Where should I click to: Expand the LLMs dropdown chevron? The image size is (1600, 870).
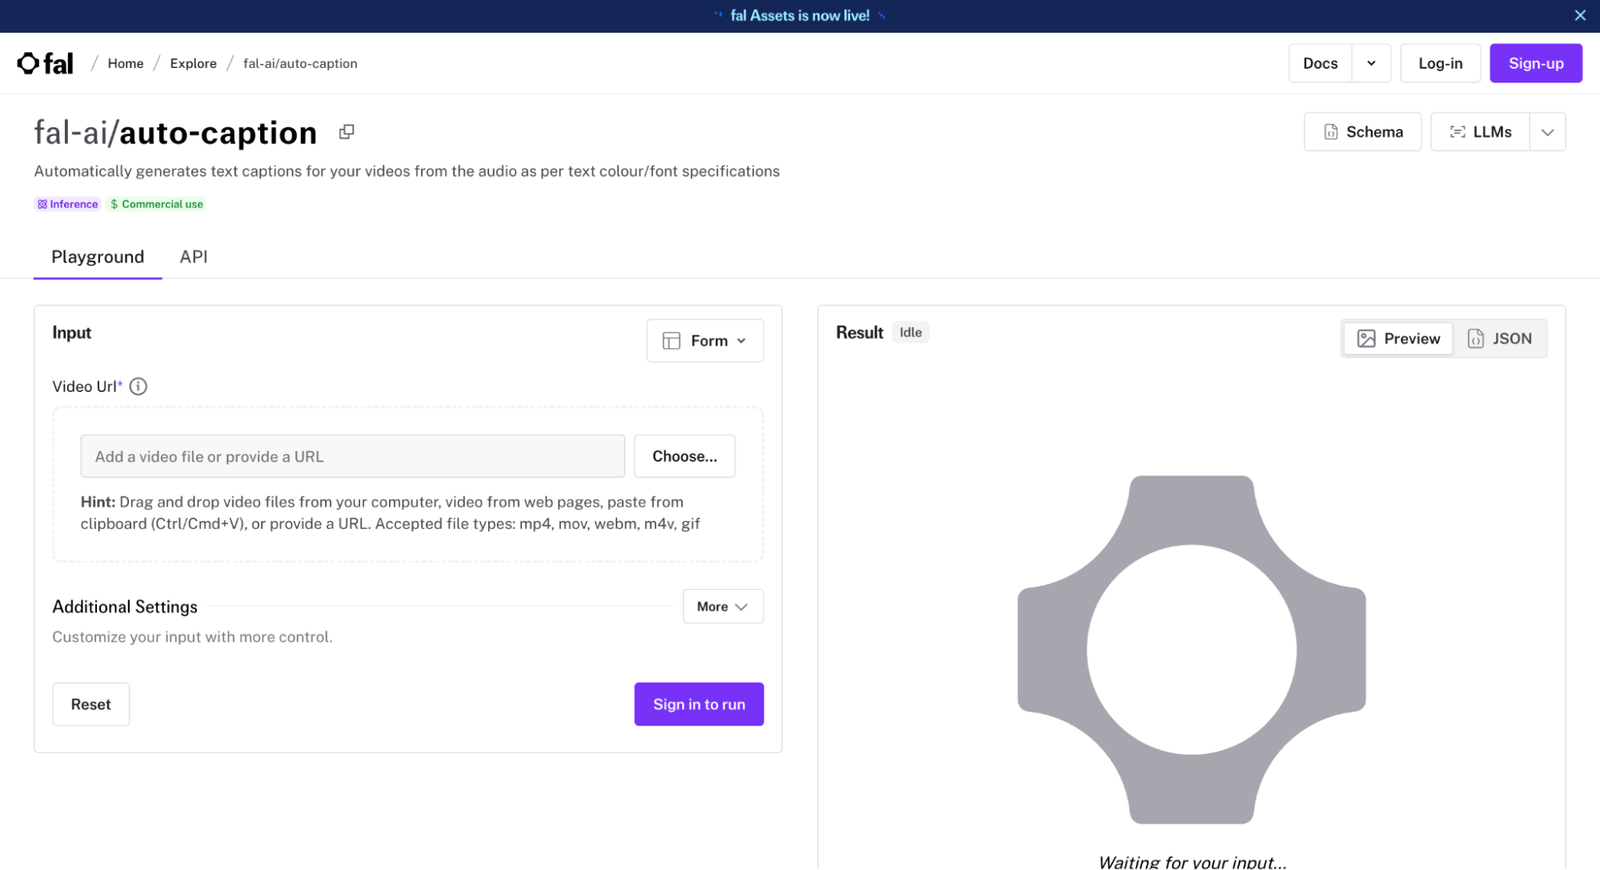coord(1547,132)
